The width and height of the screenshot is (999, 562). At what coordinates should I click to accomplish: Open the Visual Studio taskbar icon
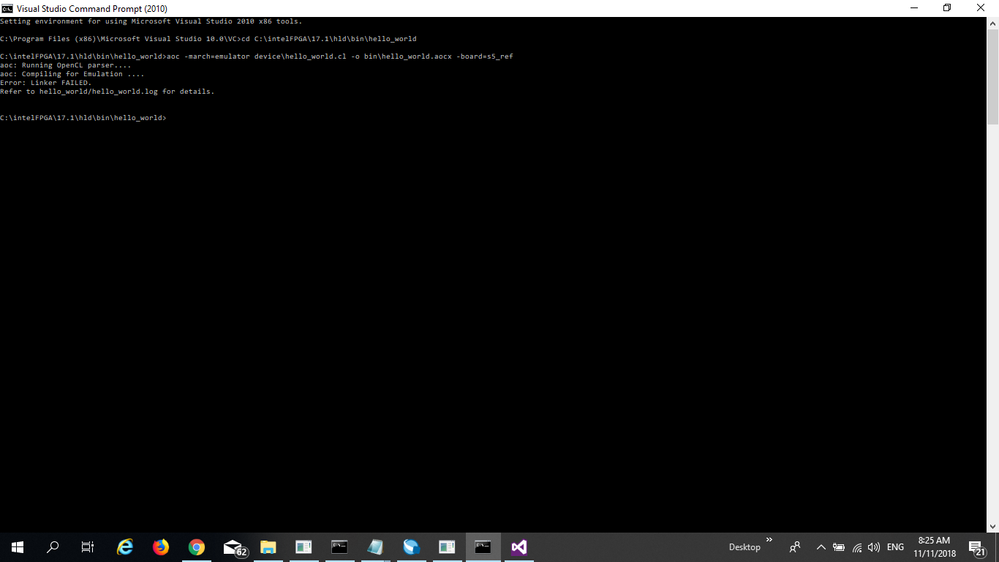[519, 547]
